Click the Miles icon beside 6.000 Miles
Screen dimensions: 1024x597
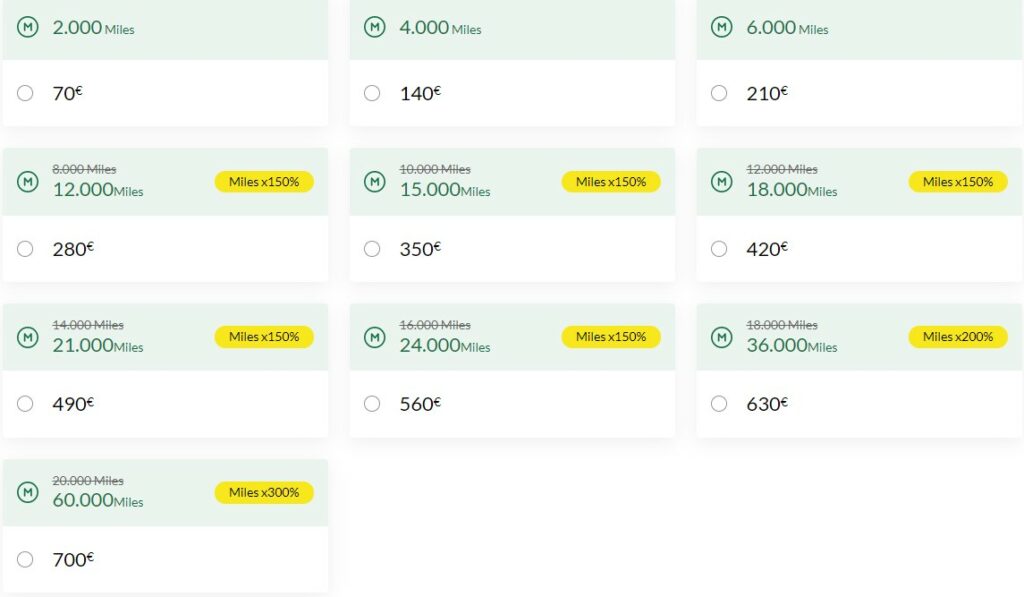point(721,27)
